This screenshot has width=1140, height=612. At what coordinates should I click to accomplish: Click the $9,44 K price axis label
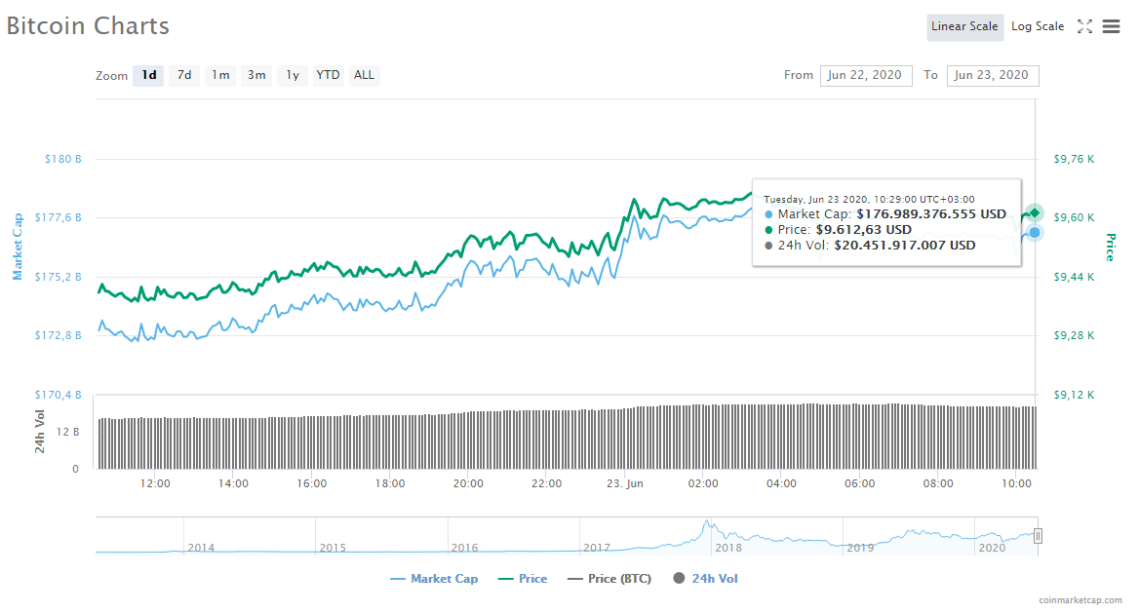[1074, 277]
